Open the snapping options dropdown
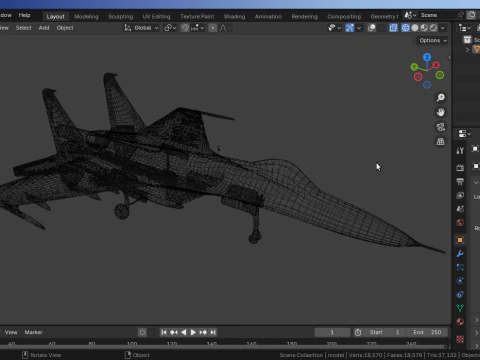 coord(198,28)
